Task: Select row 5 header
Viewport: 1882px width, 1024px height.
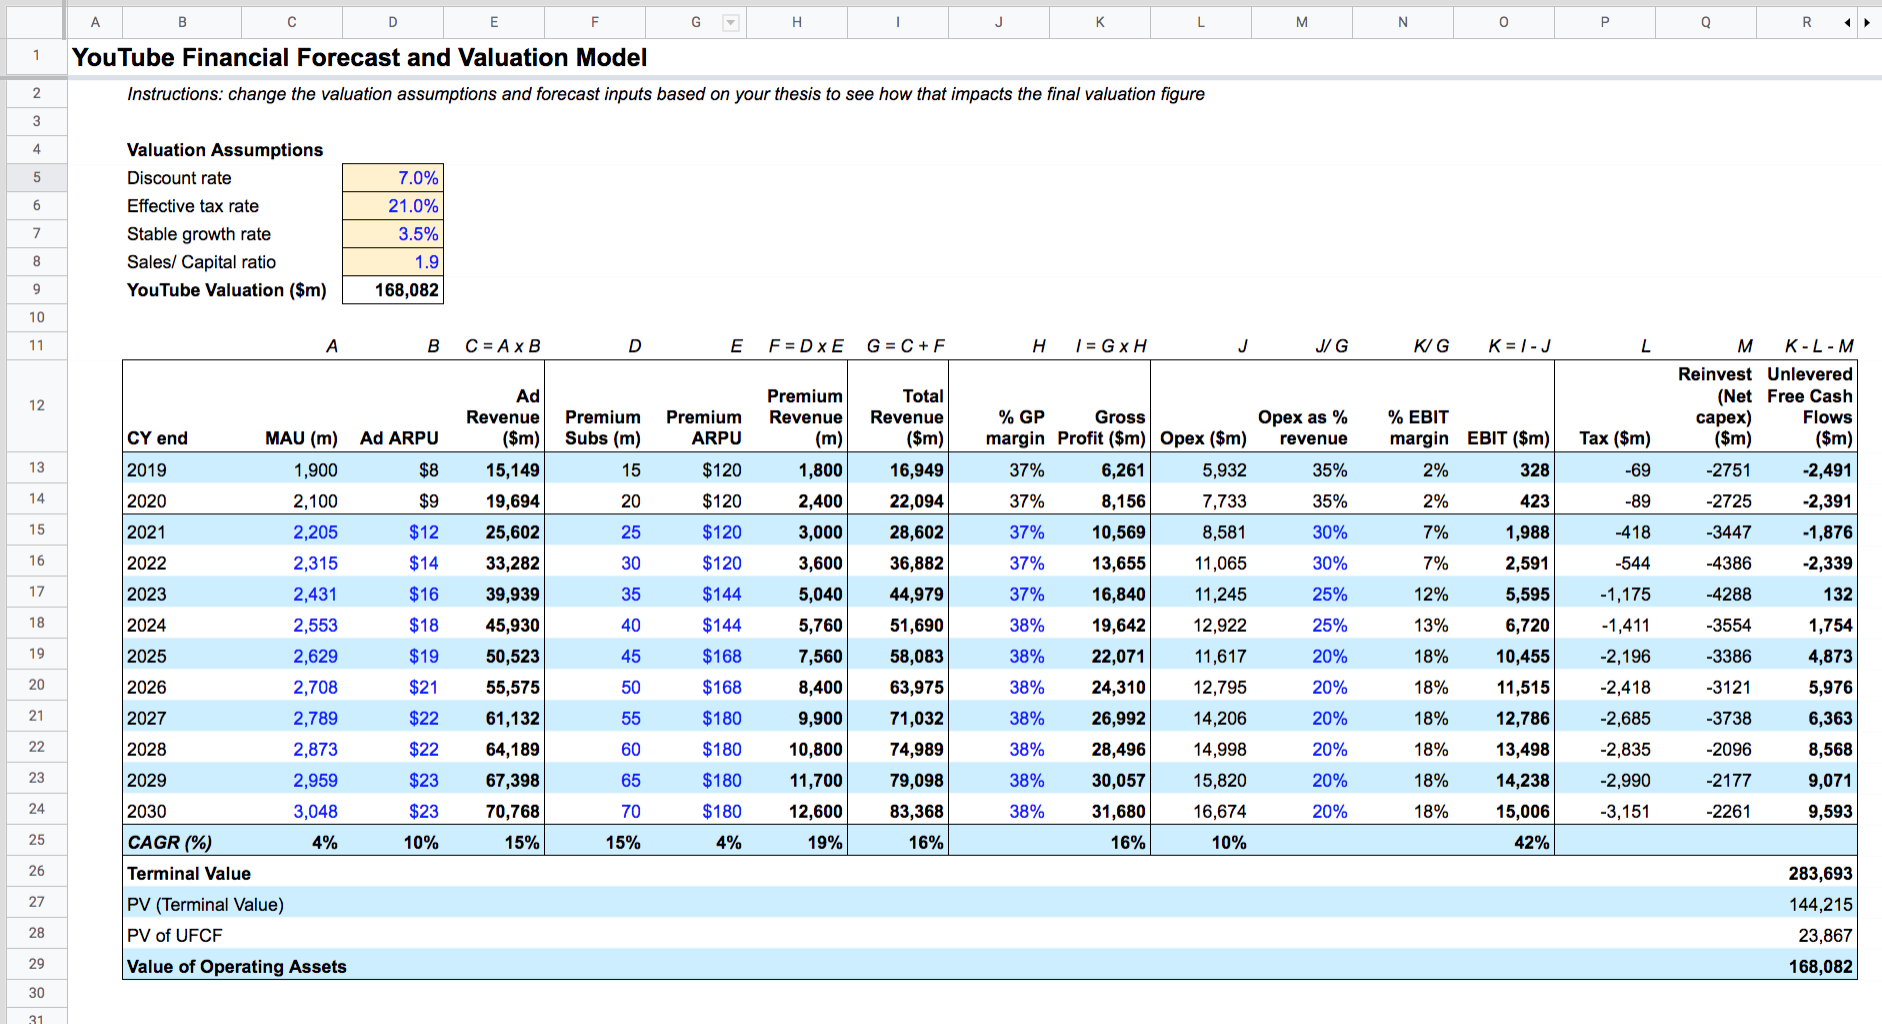Action: pyautogui.click(x=36, y=178)
